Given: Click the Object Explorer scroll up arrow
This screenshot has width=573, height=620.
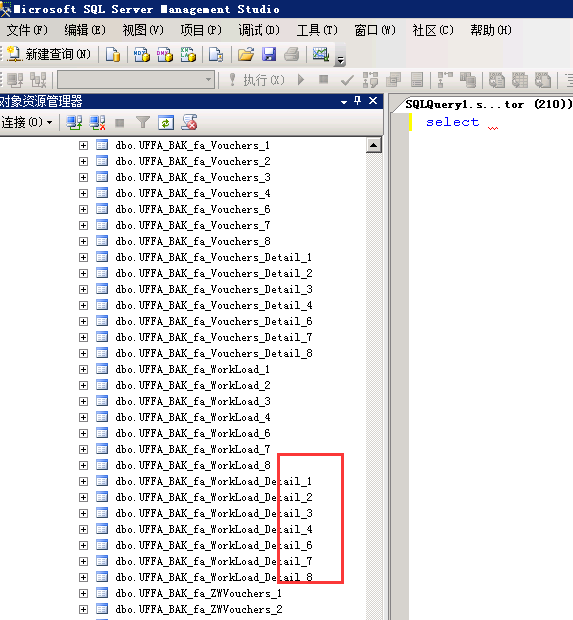Looking at the screenshot, I should (373, 145).
